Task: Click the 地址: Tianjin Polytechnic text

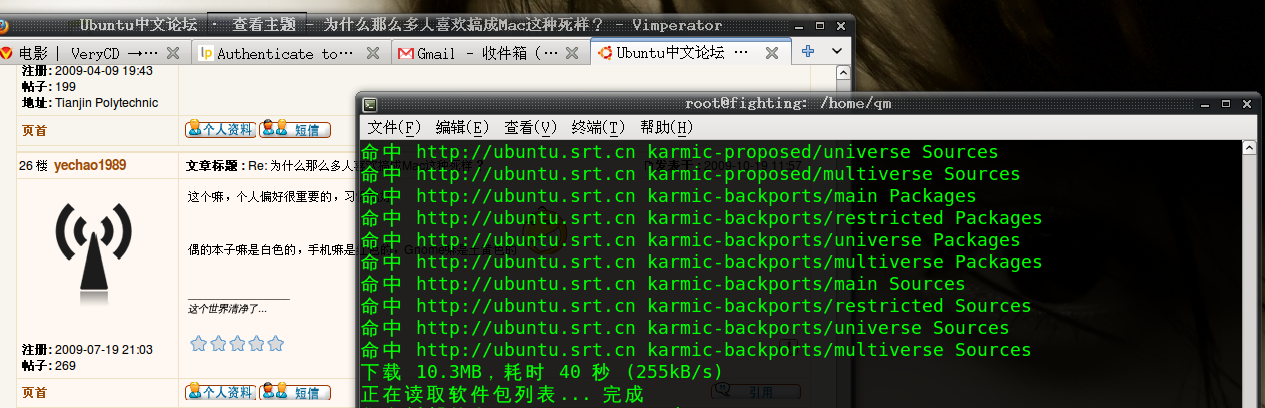Action: tap(89, 103)
